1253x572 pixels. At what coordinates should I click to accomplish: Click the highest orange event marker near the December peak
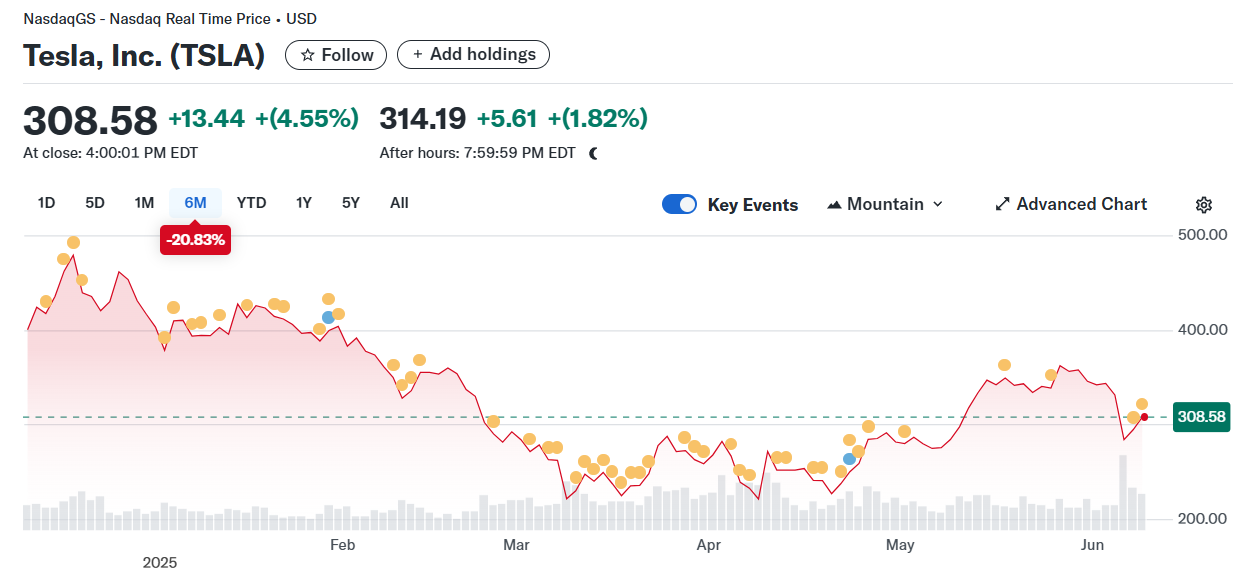73,242
